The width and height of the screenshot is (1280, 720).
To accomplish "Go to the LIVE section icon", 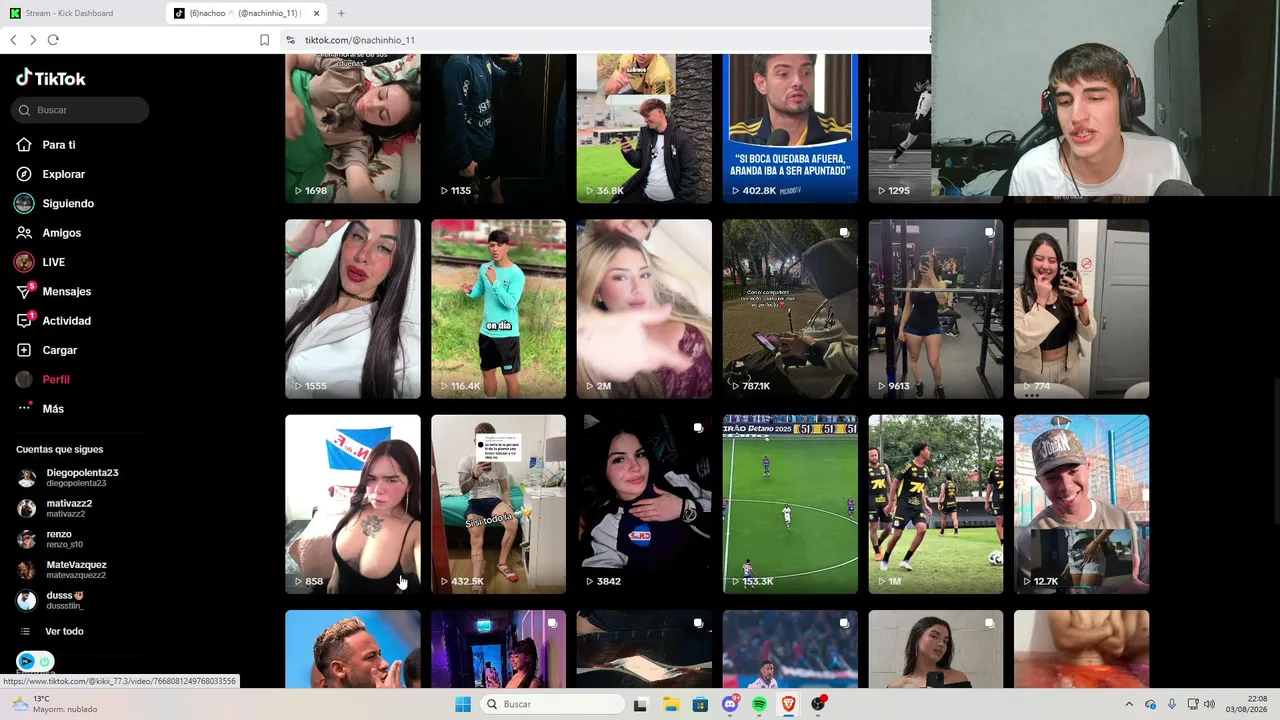I will click(x=24, y=262).
